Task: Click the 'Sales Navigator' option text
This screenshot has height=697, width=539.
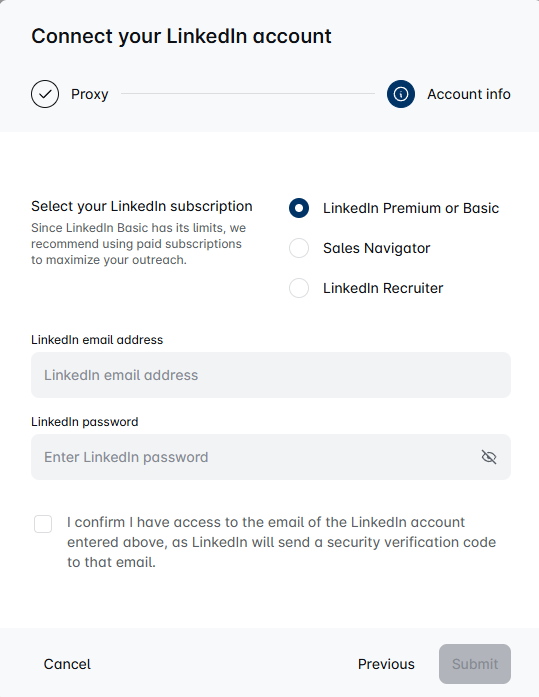Action: coord(377,248)
